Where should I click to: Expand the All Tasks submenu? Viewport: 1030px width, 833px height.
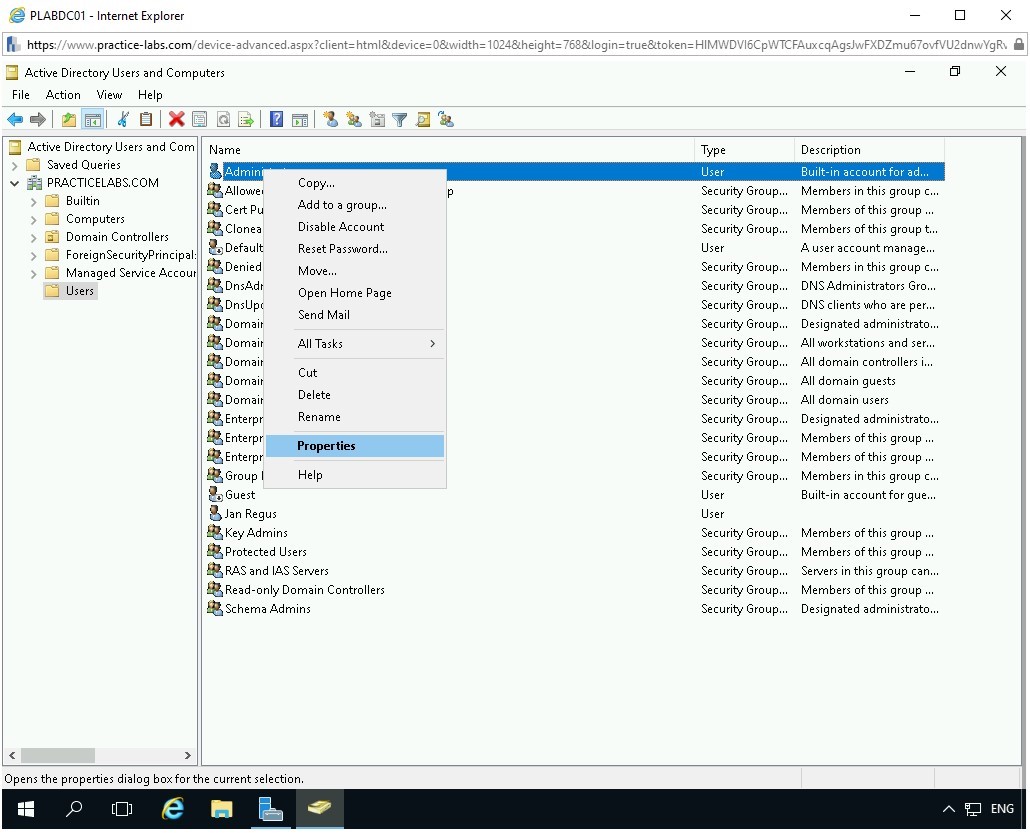tap(355, 344)
